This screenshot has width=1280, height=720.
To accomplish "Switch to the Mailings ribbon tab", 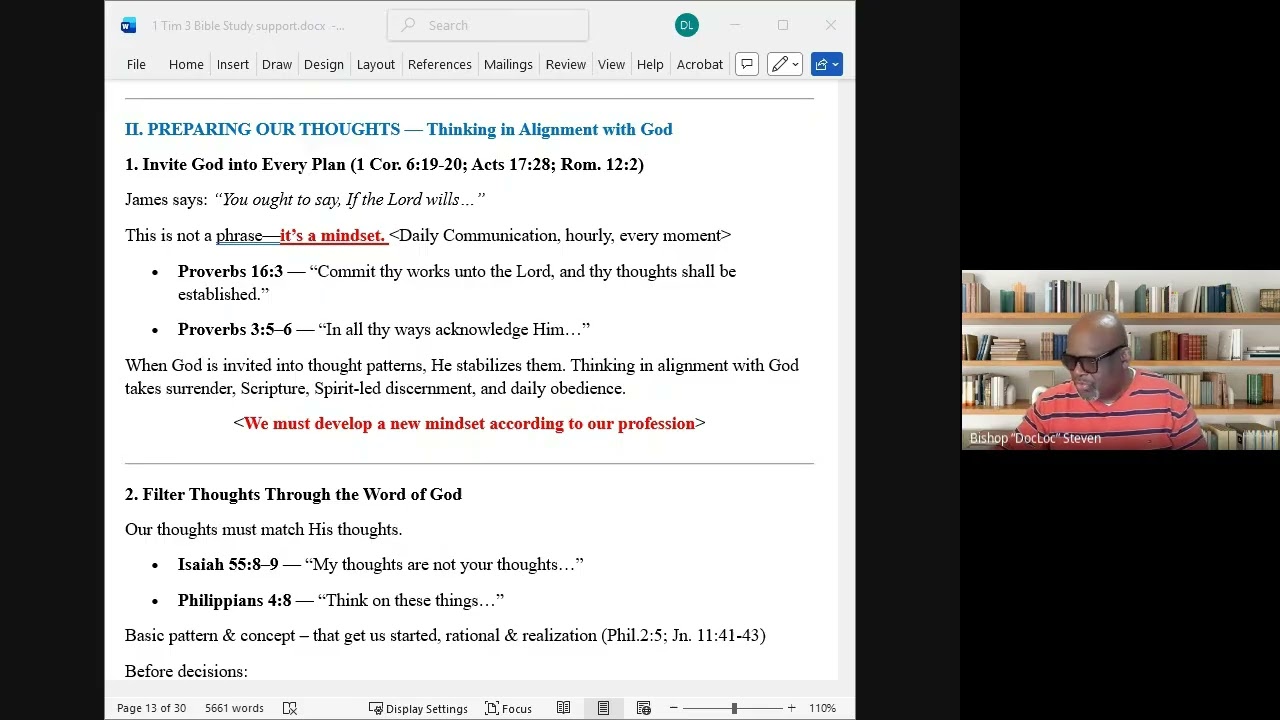I will click(508, 64).
